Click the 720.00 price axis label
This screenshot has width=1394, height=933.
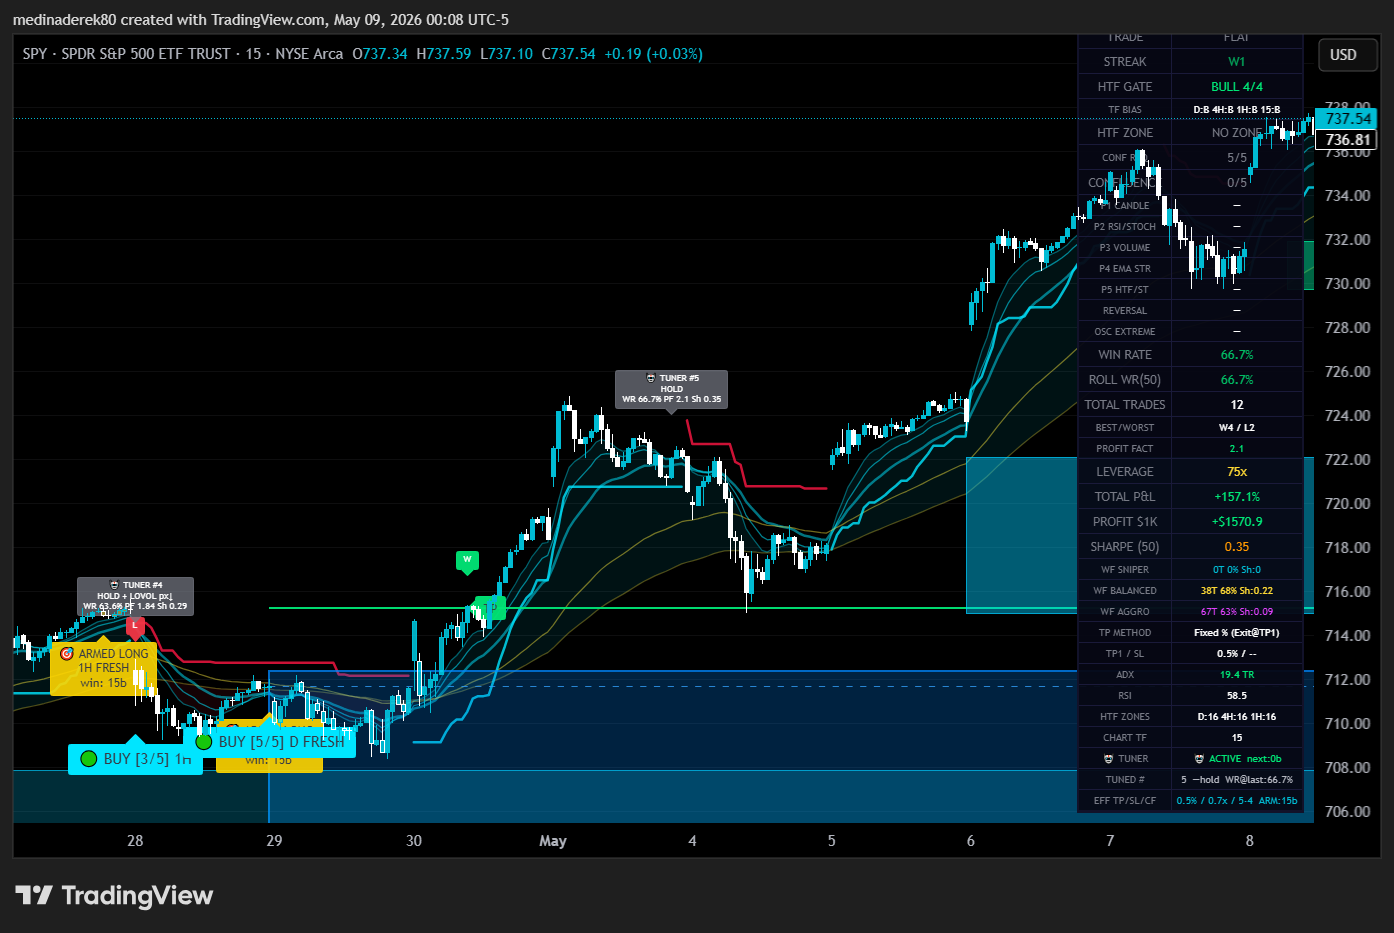coord(1347,504)
